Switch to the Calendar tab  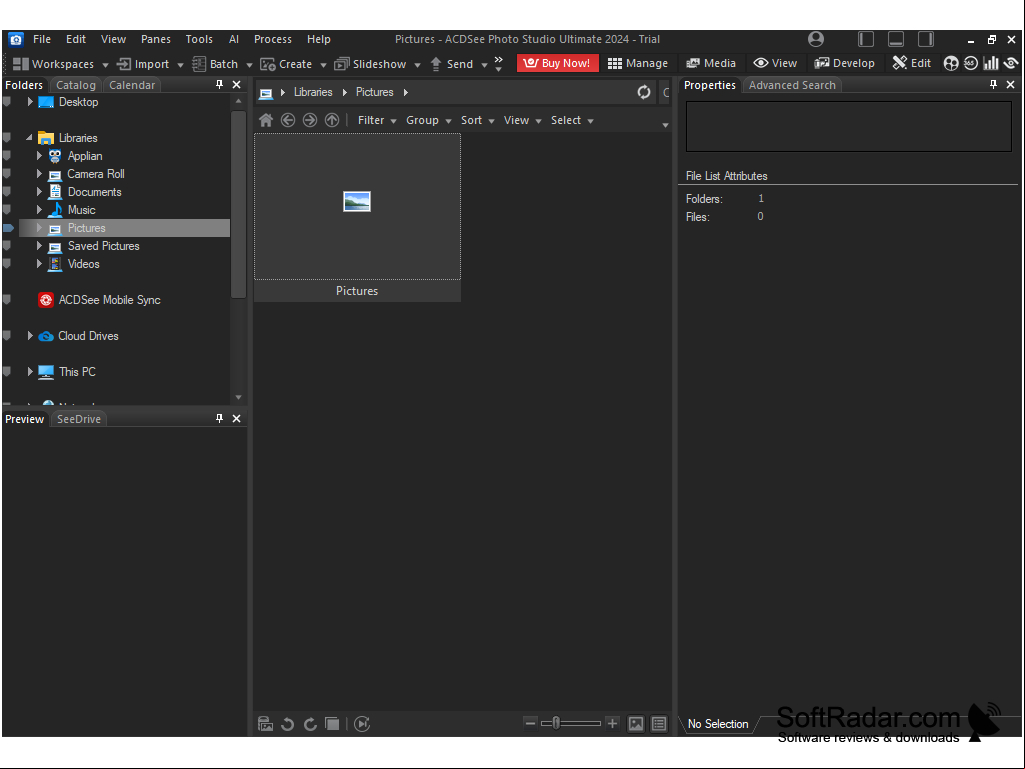click(x=132, y=85)
